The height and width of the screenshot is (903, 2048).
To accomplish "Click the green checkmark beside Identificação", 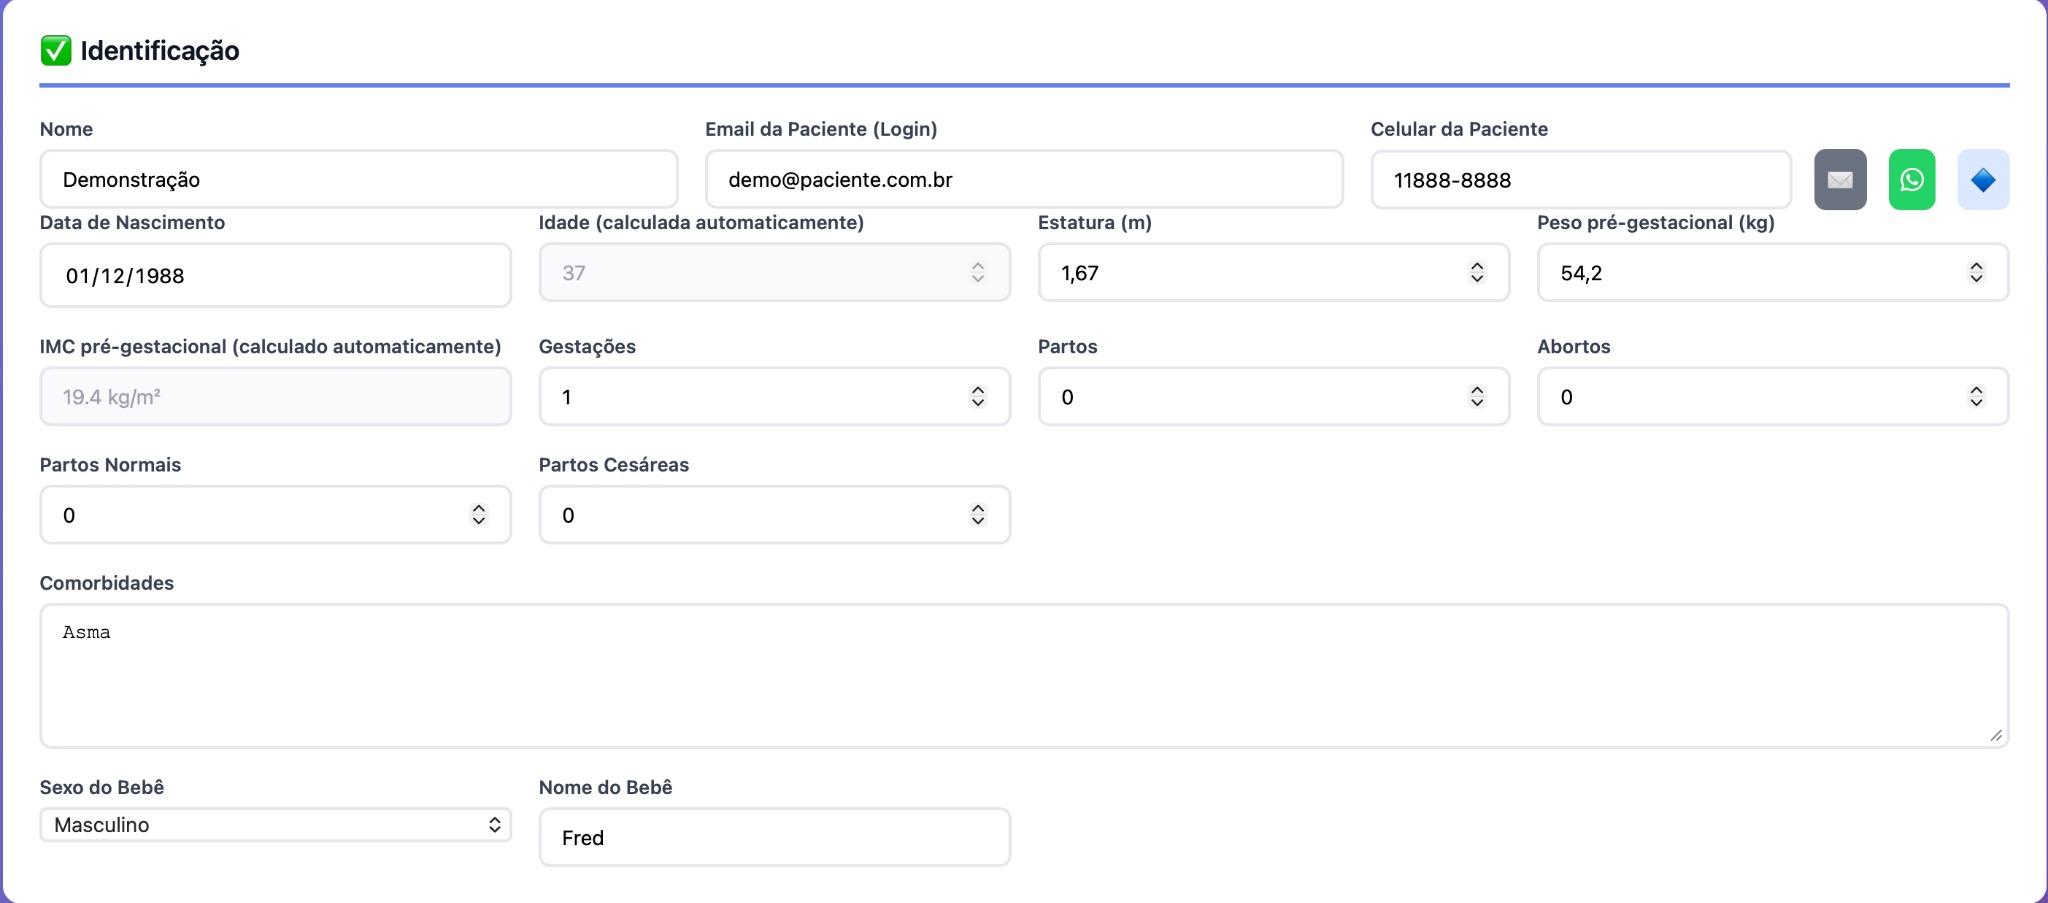I will (x=56, y=50).
